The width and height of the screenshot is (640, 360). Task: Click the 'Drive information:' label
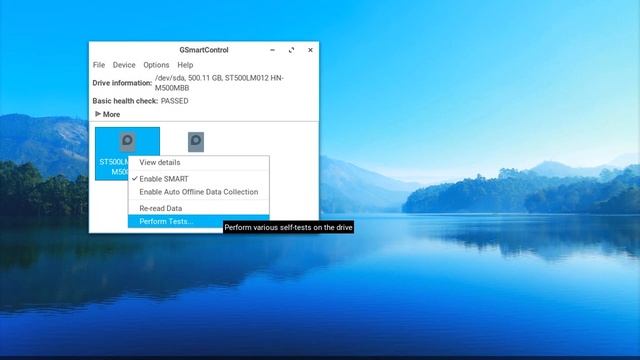click(122, 83)
